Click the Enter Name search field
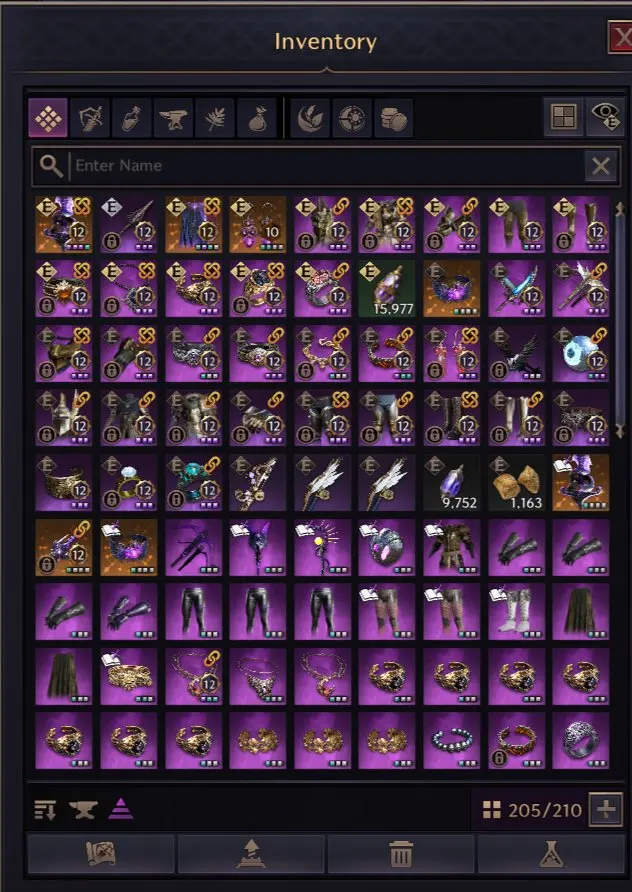Viewport: 632px width, 892px height. click(x=325, y=166)
